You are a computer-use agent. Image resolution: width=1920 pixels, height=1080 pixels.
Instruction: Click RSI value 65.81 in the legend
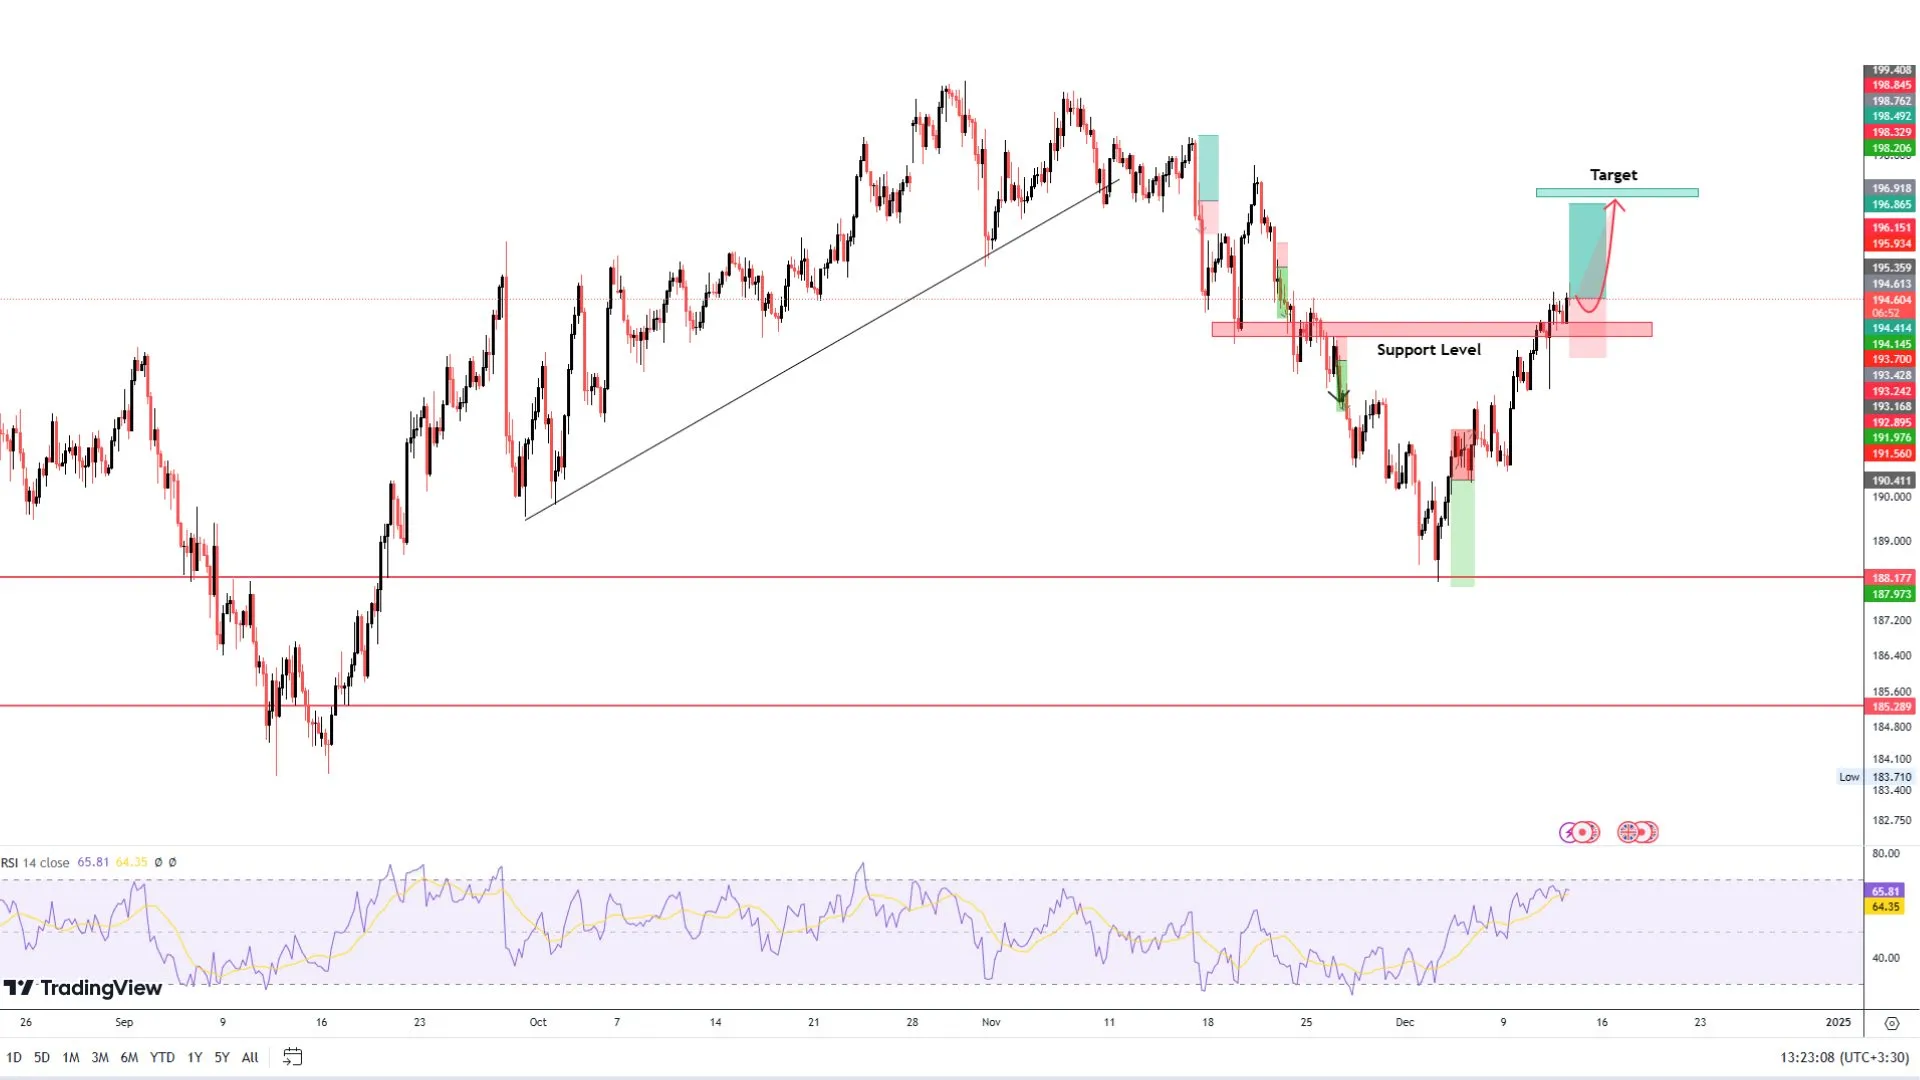(92, 862)
